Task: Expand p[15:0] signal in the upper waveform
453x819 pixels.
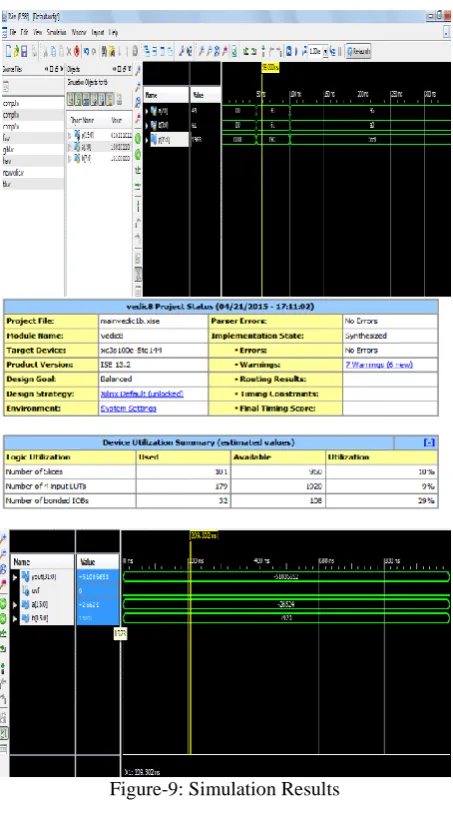Action: coord(147,139)
